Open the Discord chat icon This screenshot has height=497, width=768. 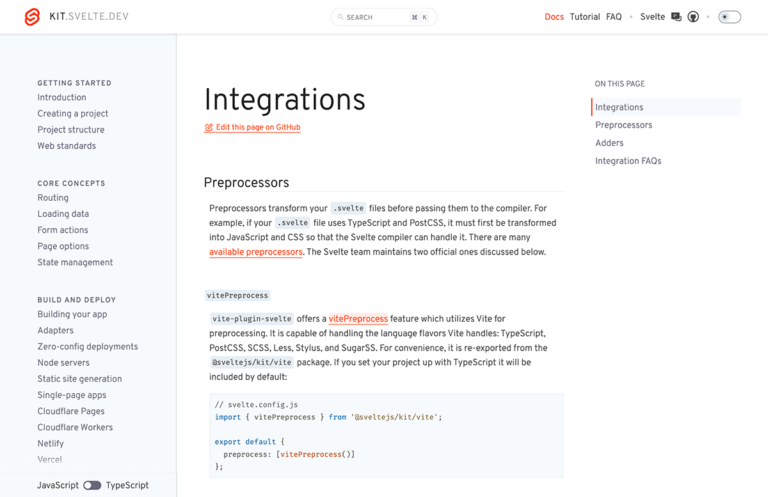coord(676,17)
